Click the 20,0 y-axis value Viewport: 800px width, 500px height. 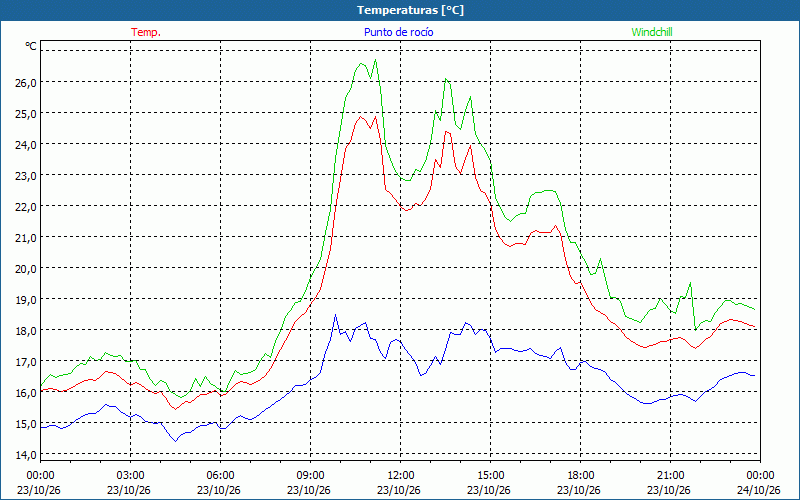(26, 268)
